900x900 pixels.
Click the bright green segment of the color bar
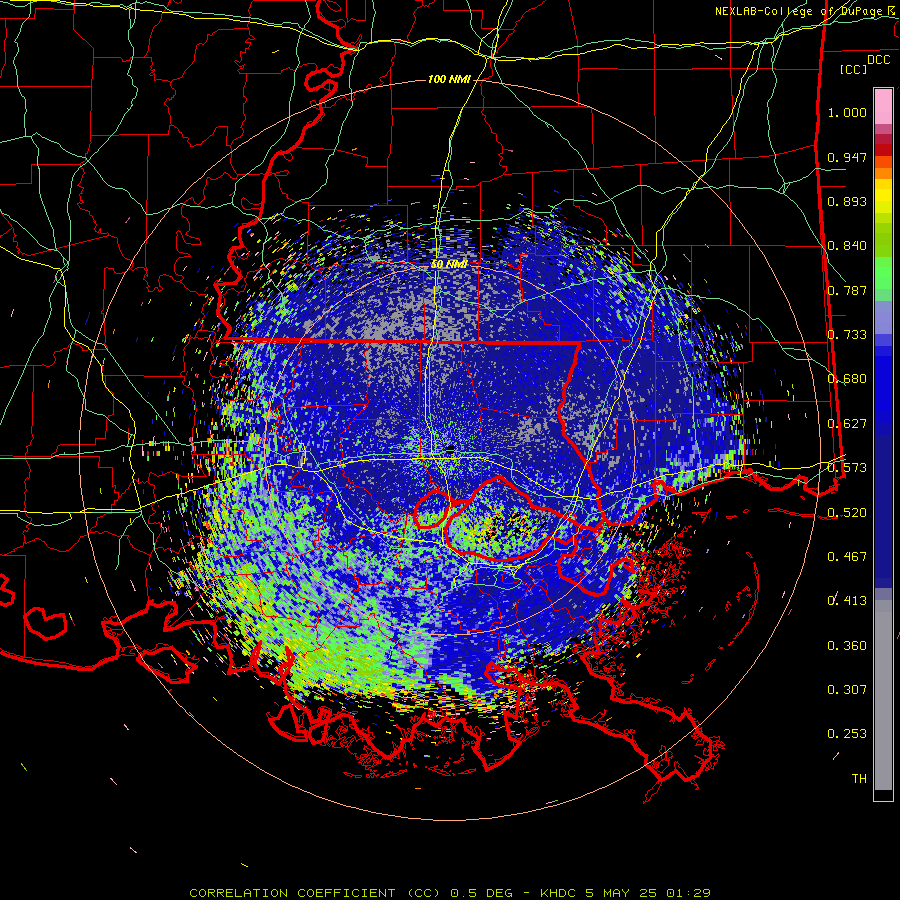tap(883, 273)
